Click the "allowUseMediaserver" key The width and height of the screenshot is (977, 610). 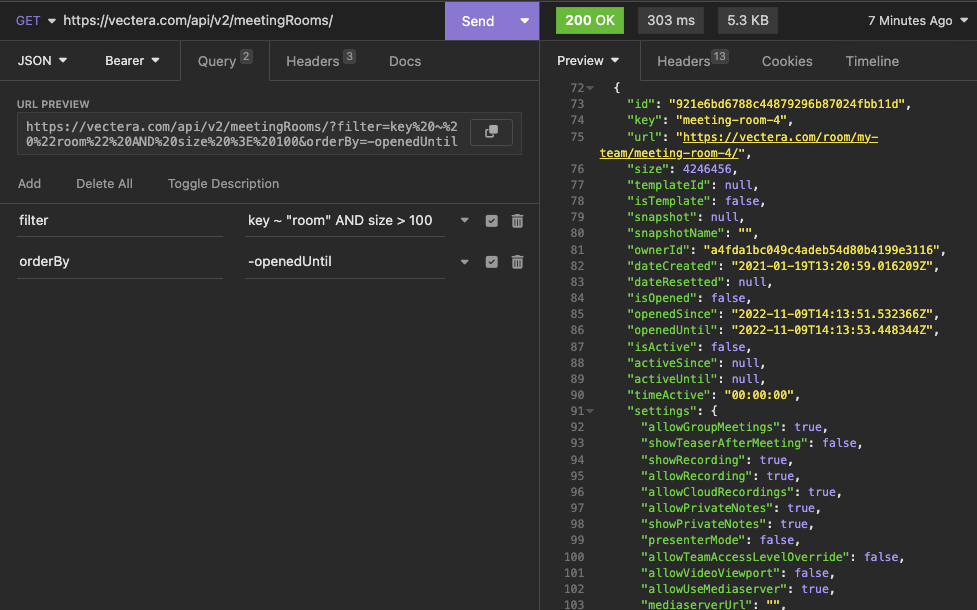714,589
